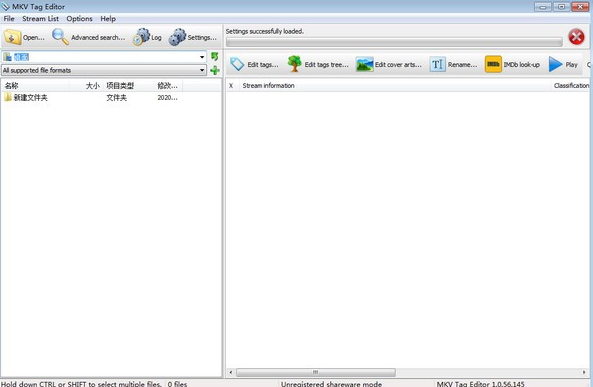Cancel operation with the red X button
Viewport: 593px width, 387px height.
(x=576, y=37)
